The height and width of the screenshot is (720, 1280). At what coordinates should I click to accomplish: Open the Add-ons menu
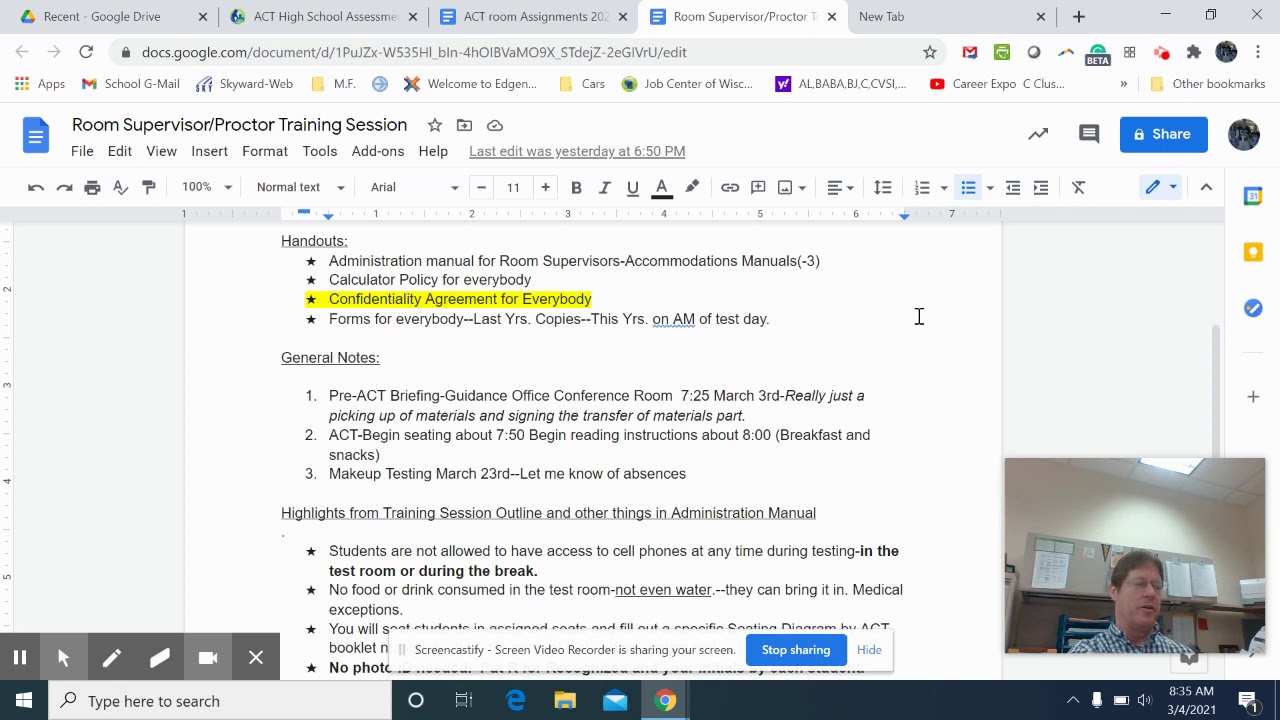(378, 151)
